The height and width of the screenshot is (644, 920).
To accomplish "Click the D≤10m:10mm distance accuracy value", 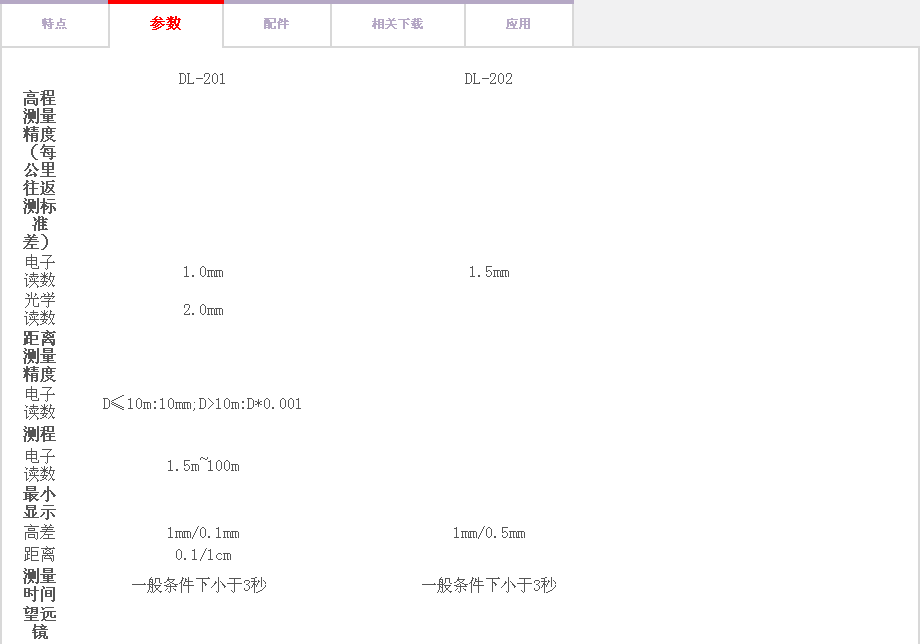I will (x=202, y=404).
